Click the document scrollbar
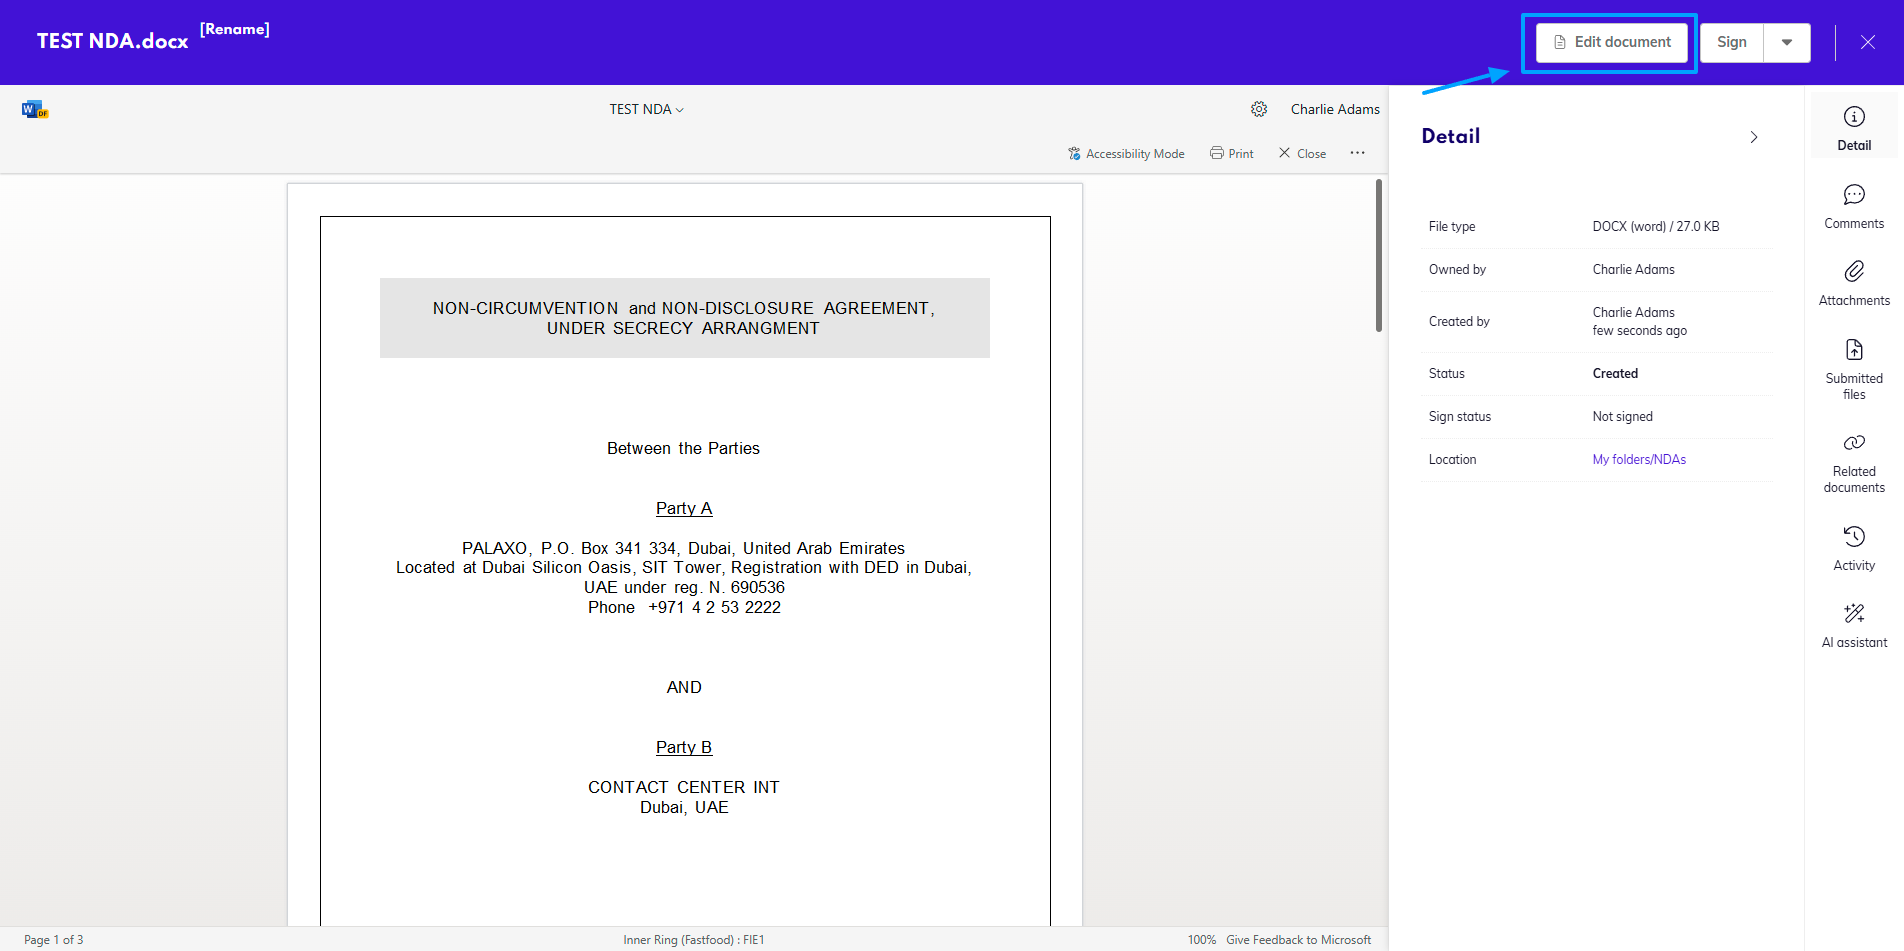1904x951 pixels. [x=1381, y=255]
